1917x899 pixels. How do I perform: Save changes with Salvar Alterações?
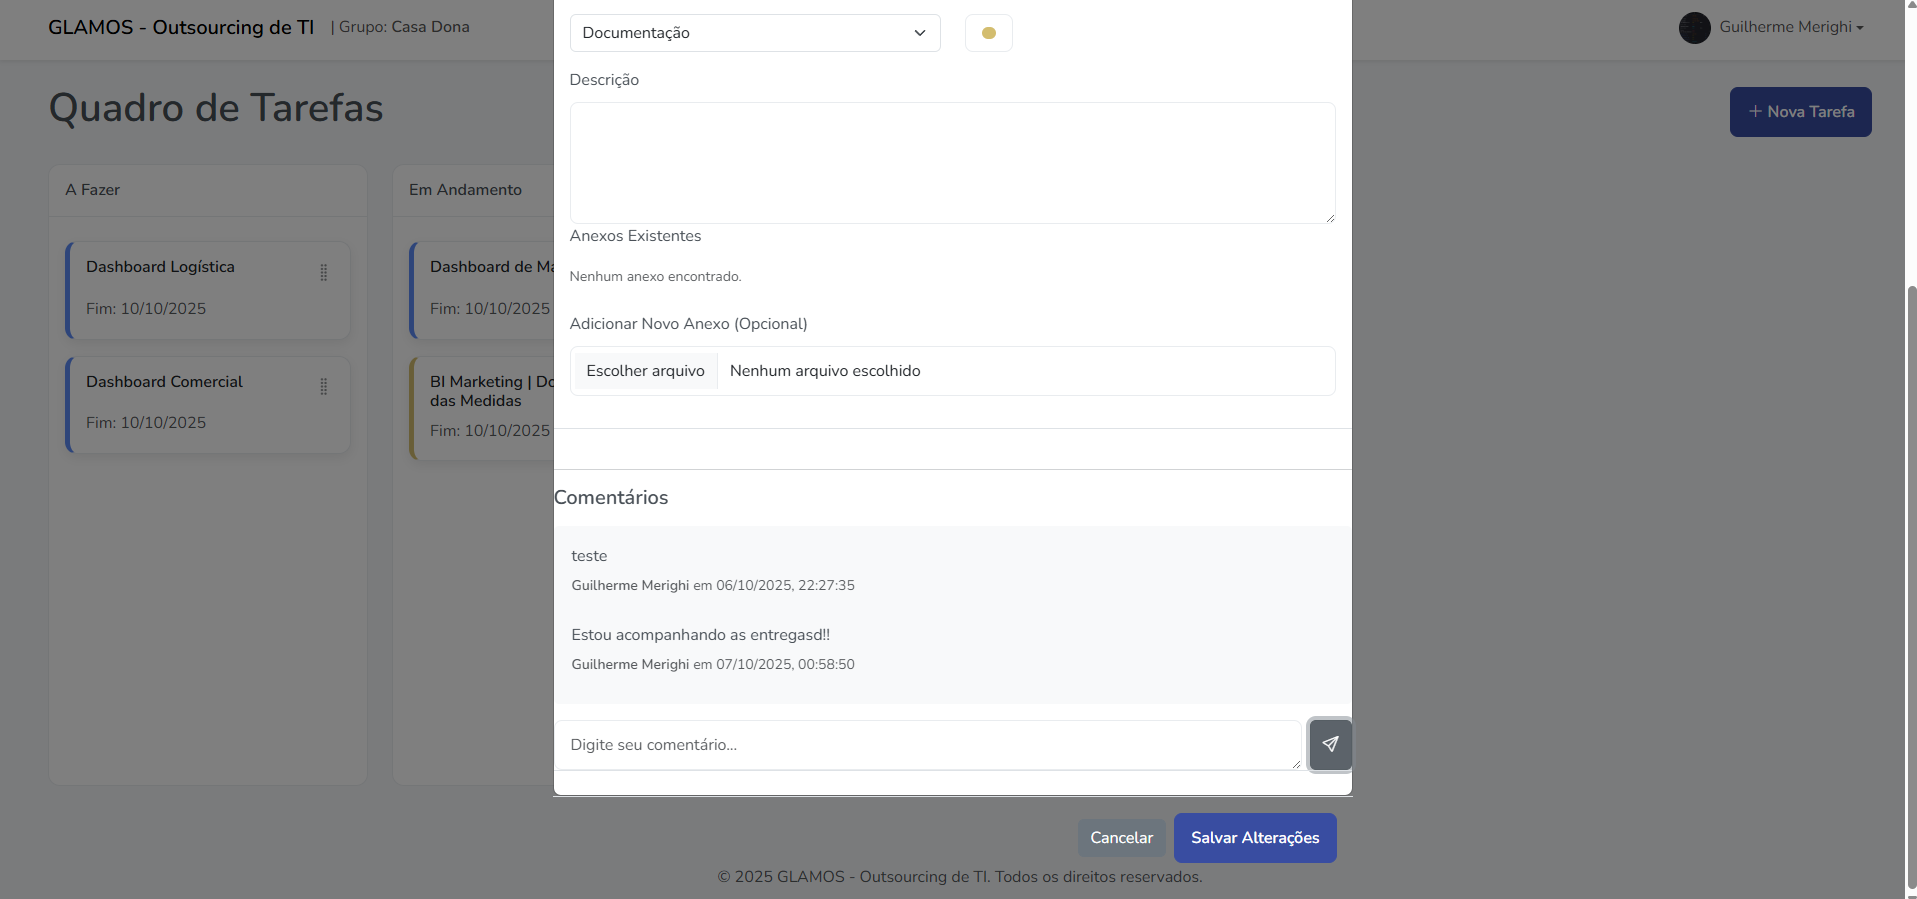tap(1254, 838)
